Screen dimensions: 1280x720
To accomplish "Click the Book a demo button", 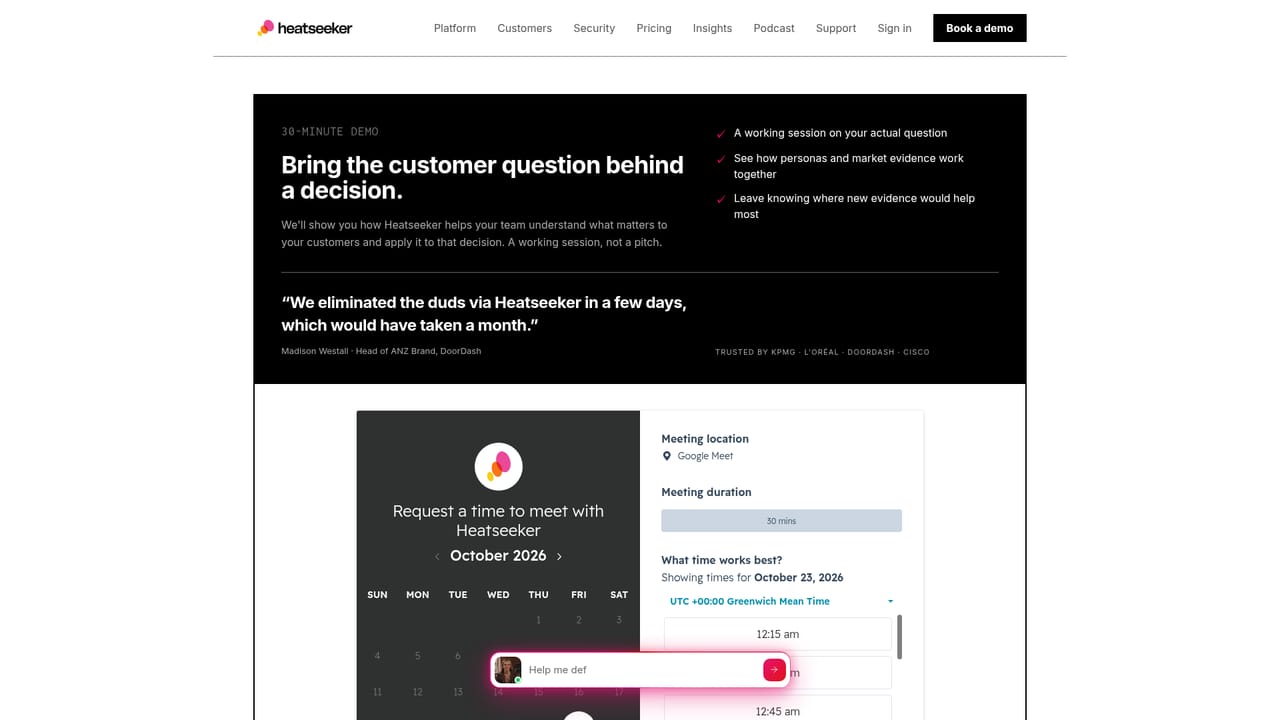I will [980, 28].
